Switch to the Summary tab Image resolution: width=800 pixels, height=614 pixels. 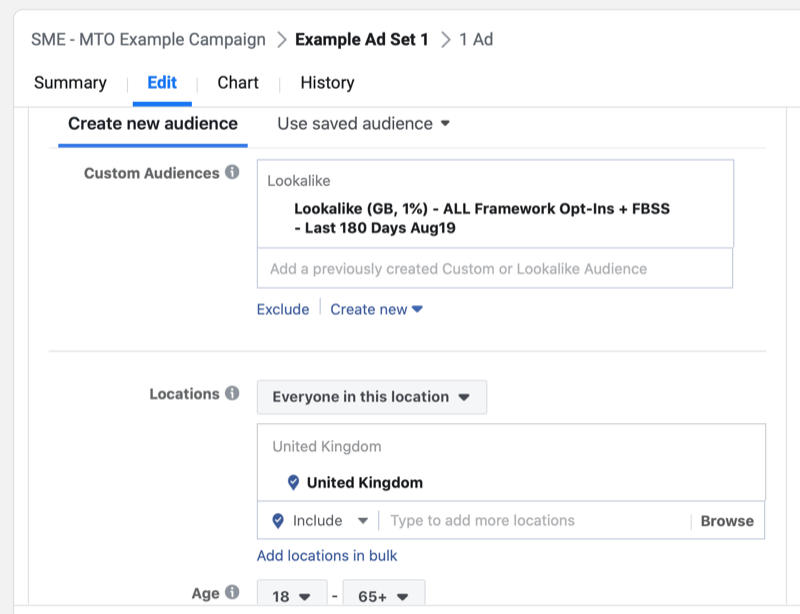71,83
